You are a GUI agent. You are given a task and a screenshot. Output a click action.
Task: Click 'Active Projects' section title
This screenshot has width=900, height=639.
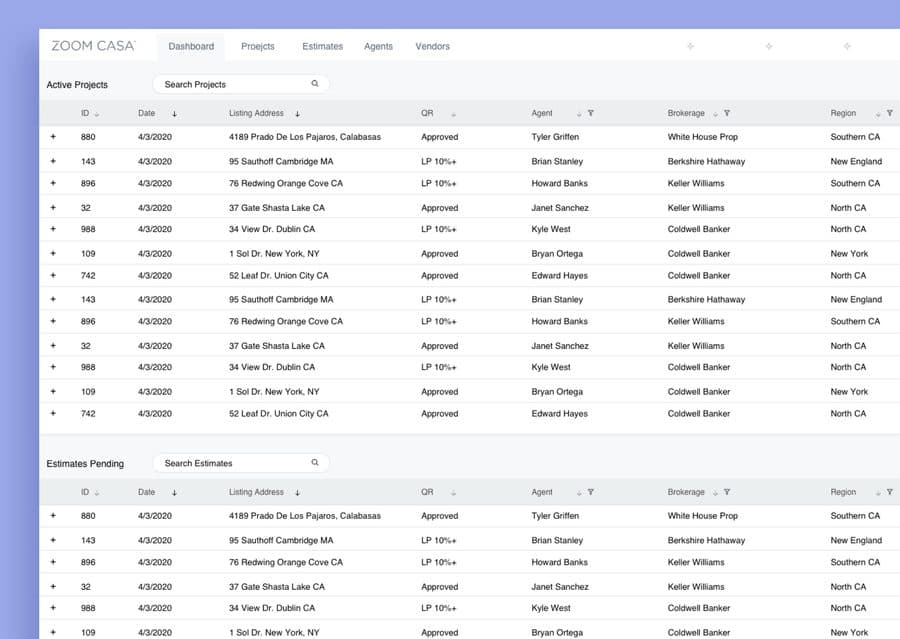coord(77,84)
